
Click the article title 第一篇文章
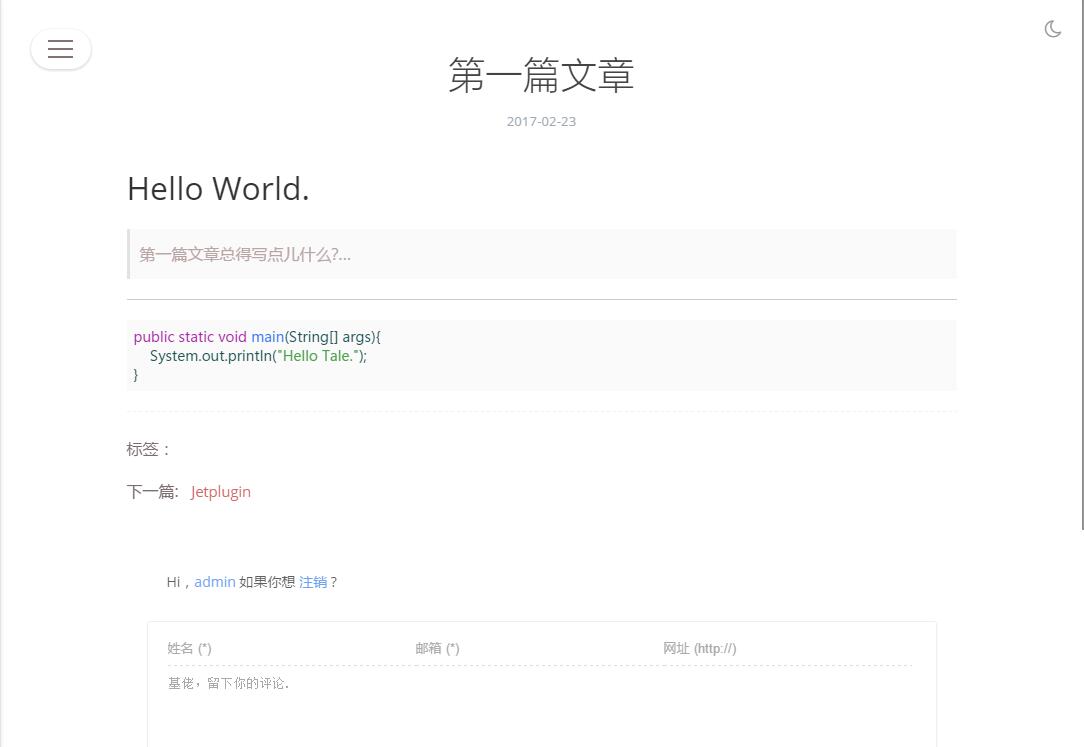[541, 76]
